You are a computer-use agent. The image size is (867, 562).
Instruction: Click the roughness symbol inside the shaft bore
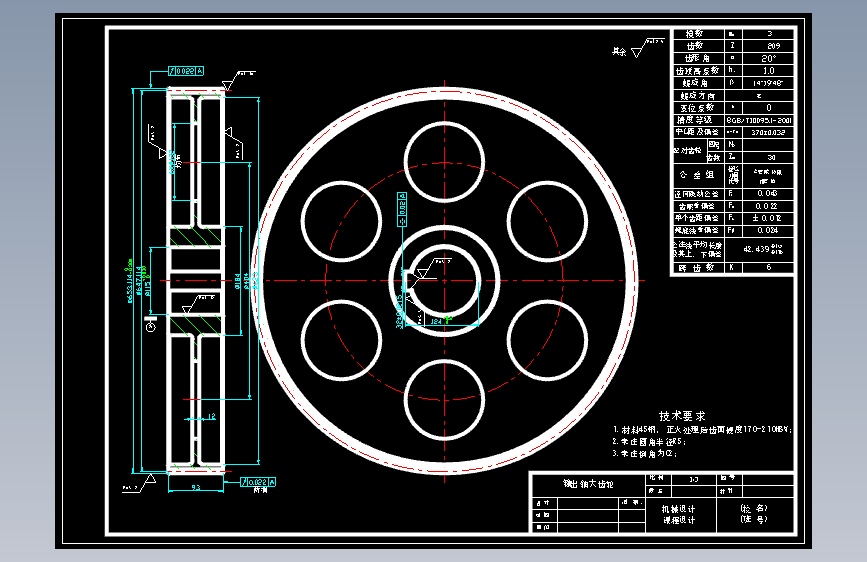coord(432,268)
